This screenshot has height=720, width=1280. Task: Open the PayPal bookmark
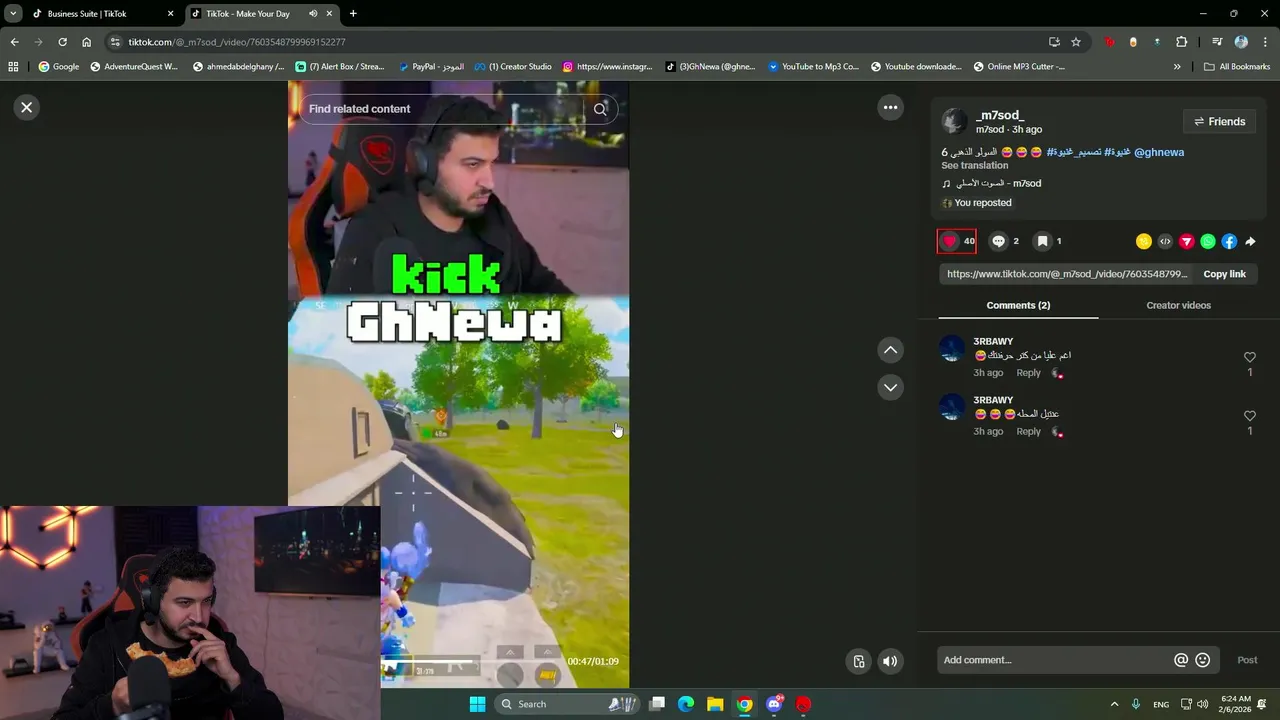[431, 67]
